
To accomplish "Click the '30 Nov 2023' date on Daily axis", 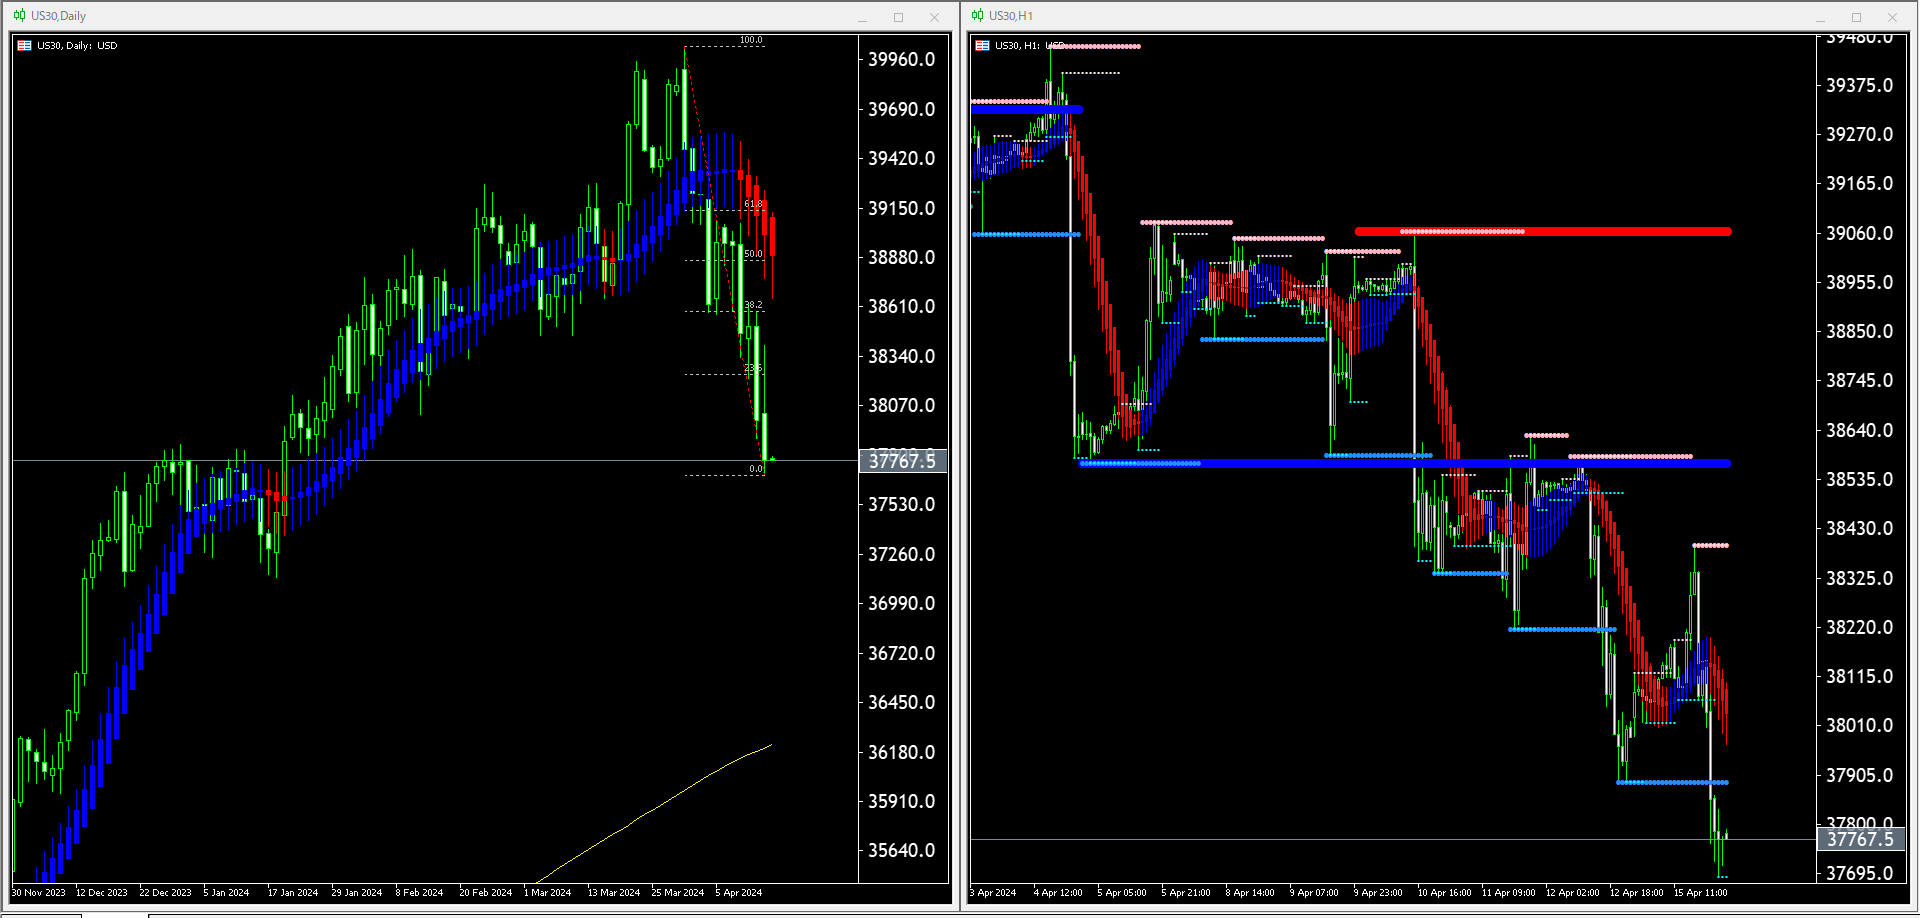I will click(x=39, y=893).
